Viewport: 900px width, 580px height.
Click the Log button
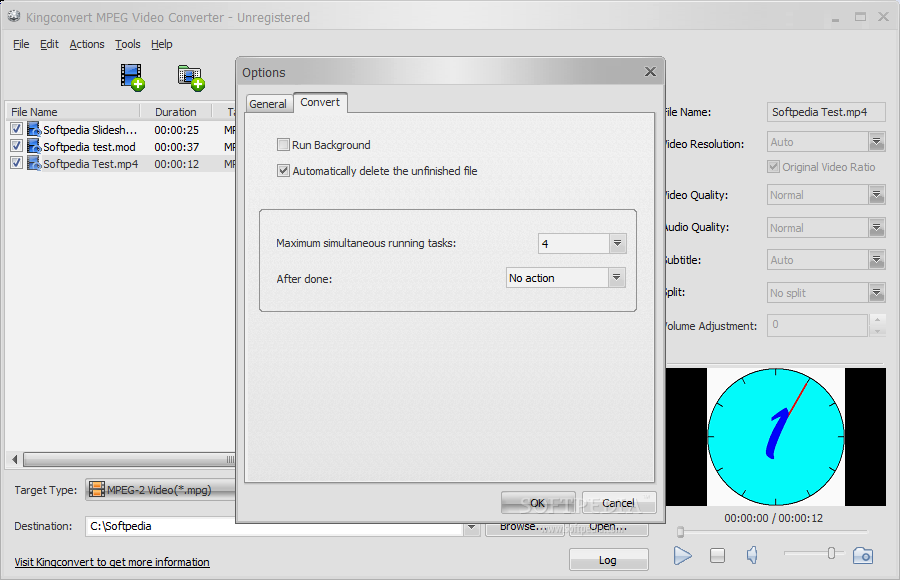coord(608,560)
